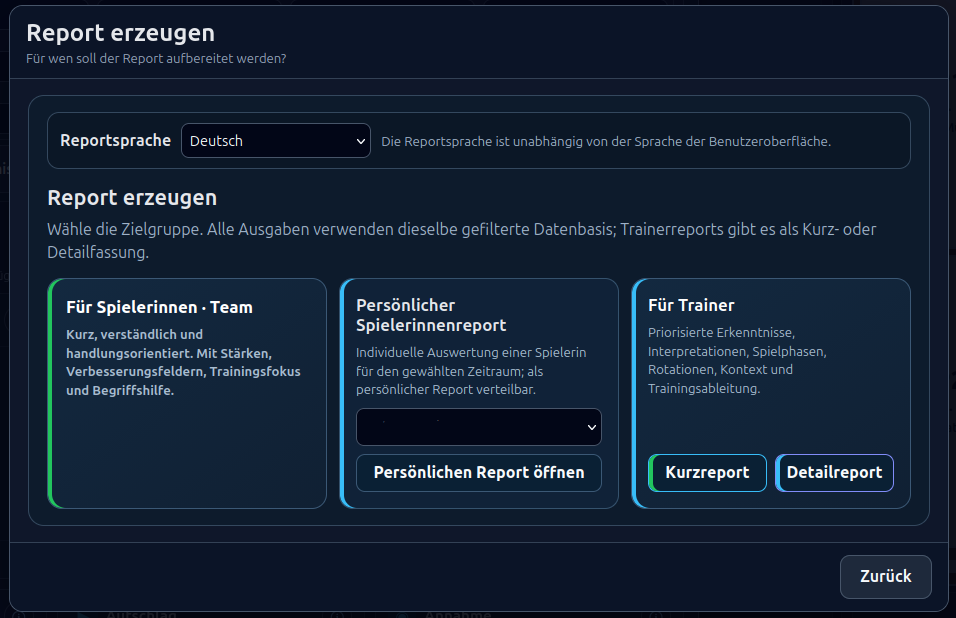Screen dimensions: 956x618
Task: Click the Reportsprache label
Action: click(115, 141)
